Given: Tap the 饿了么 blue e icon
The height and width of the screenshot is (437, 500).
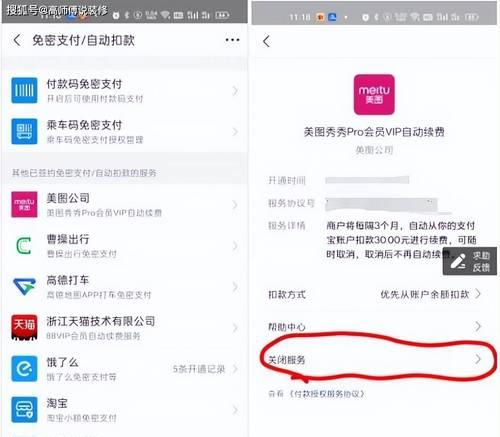Looking at the screenshot, I should point(24,368).
